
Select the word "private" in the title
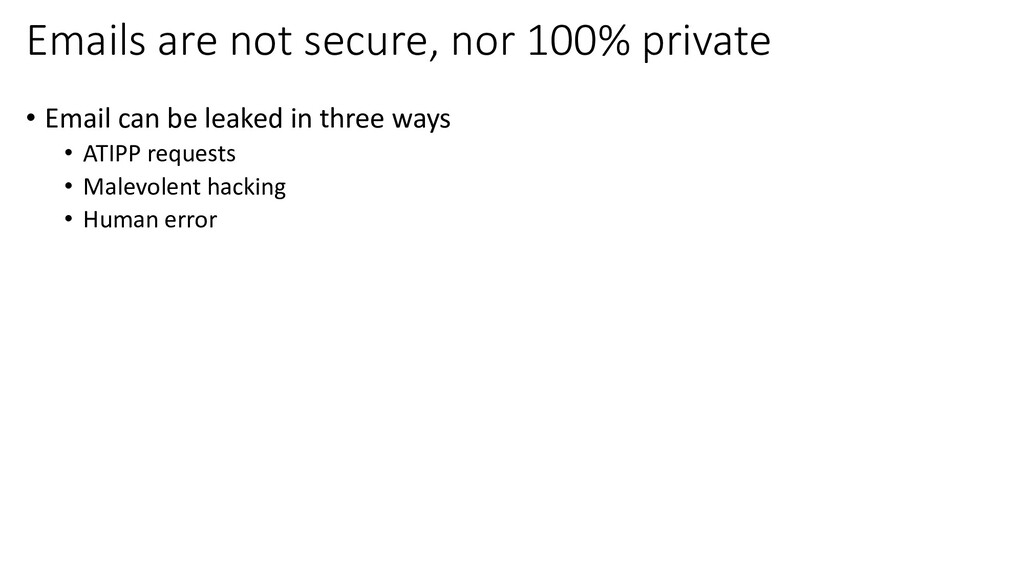click(x=707, y=43)
